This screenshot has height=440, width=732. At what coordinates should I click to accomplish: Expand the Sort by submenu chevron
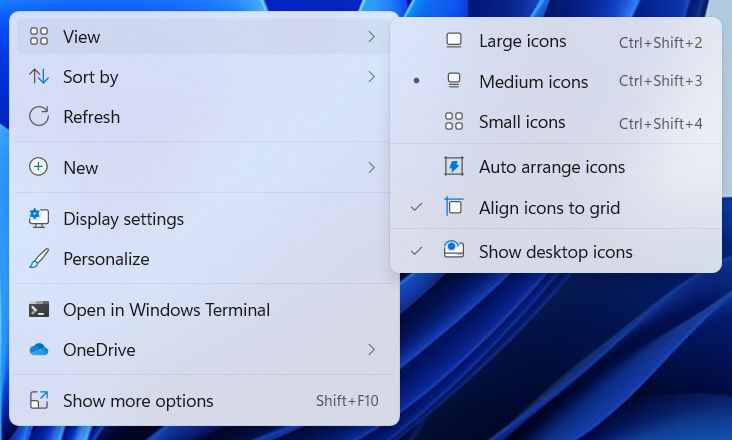(x=372, y=77)
